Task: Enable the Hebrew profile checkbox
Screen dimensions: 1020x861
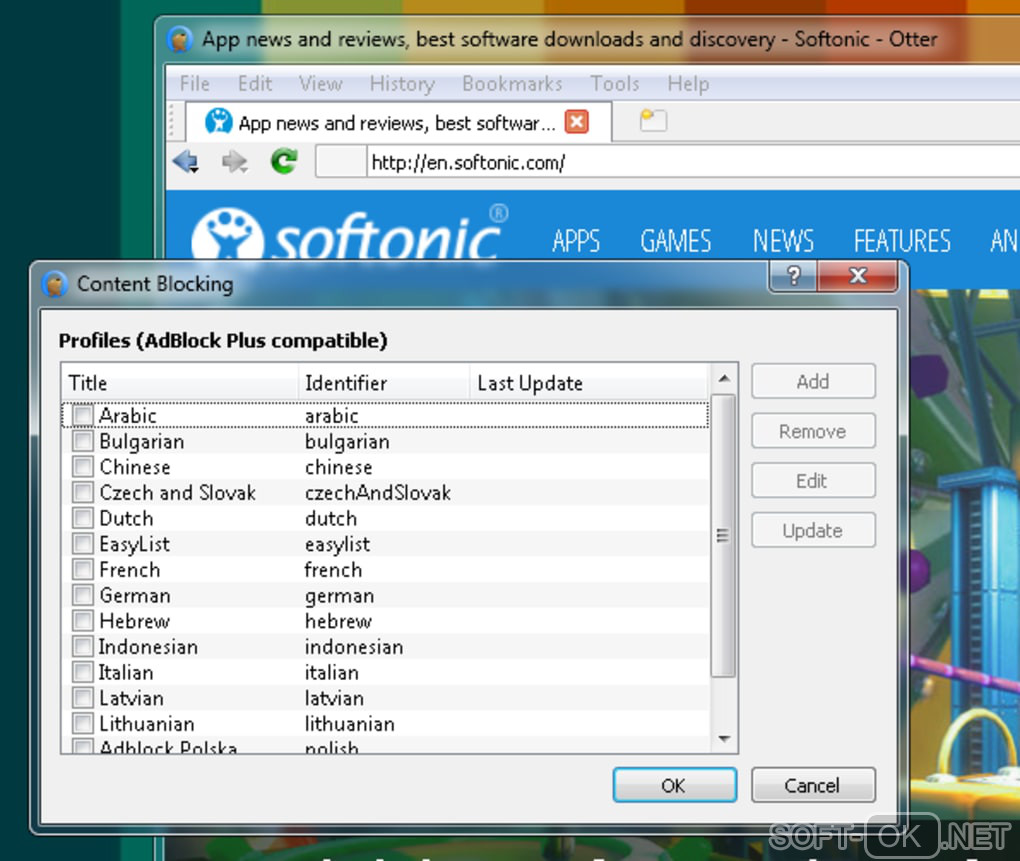Action: 83,620
